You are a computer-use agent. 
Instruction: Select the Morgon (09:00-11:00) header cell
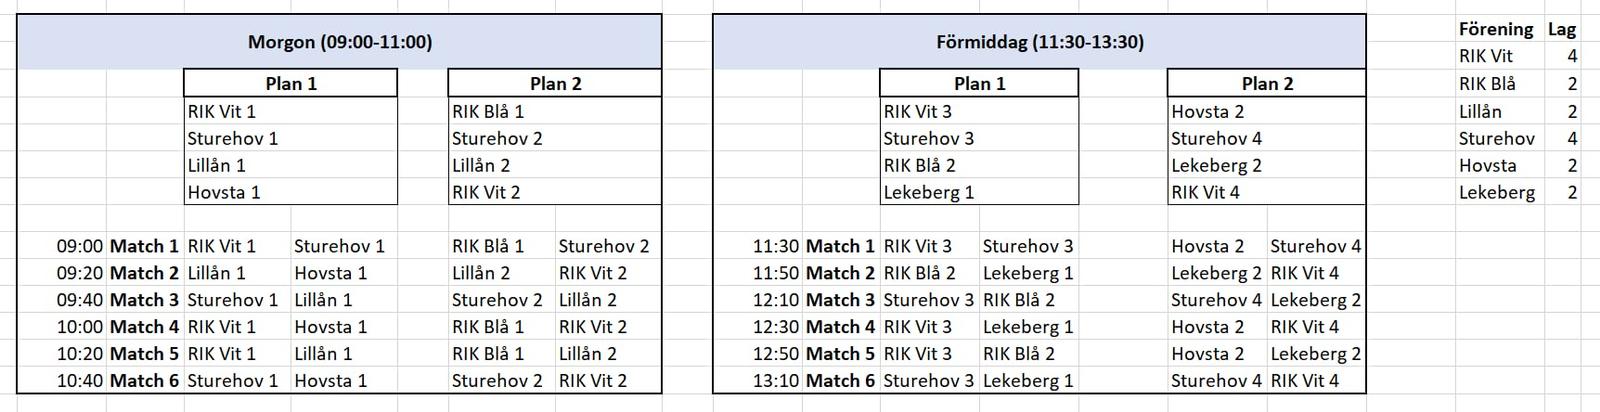click(339, 42)
